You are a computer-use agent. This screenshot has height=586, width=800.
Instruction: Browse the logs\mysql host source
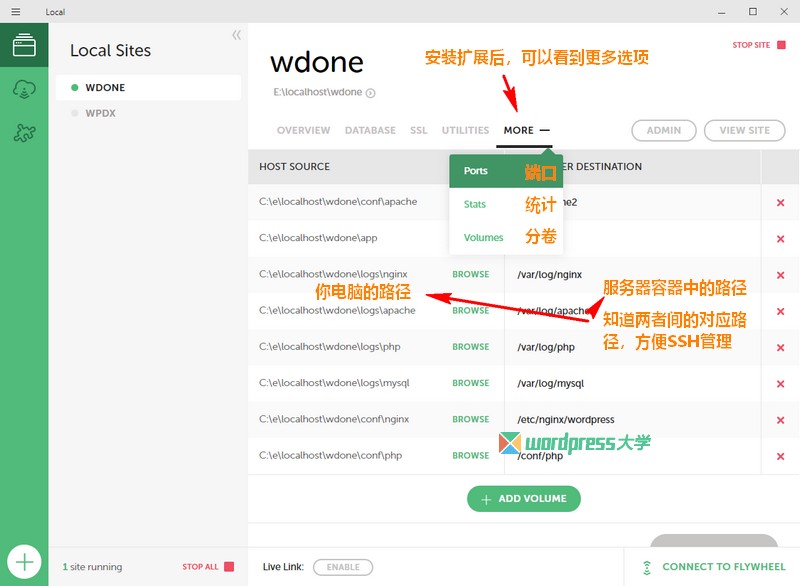click(470, 383)
